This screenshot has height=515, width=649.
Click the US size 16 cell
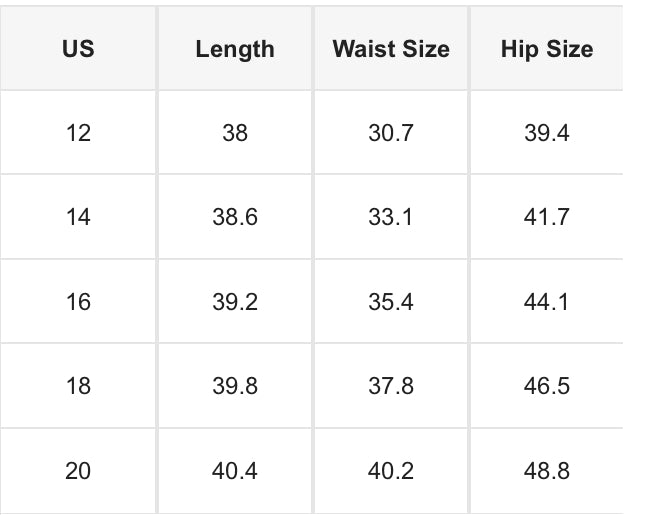click(78, 302)
